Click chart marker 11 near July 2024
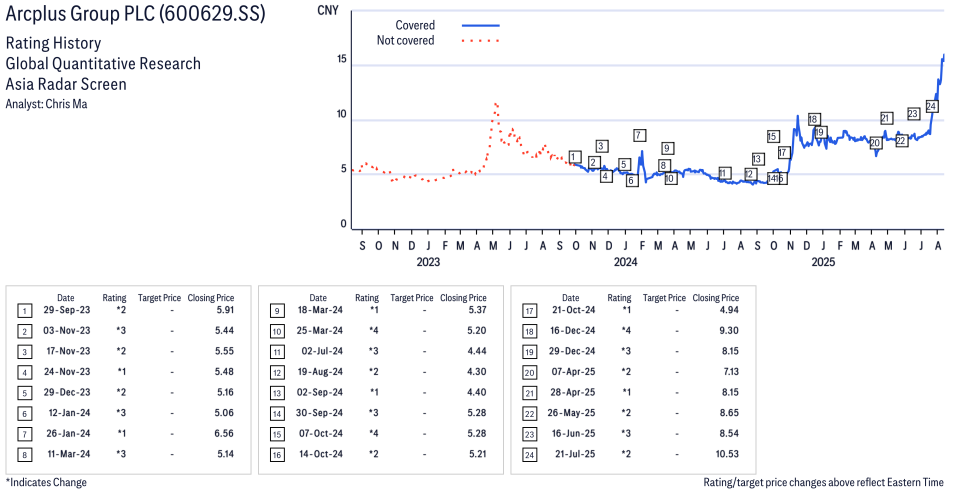 (x=724, y=174)
